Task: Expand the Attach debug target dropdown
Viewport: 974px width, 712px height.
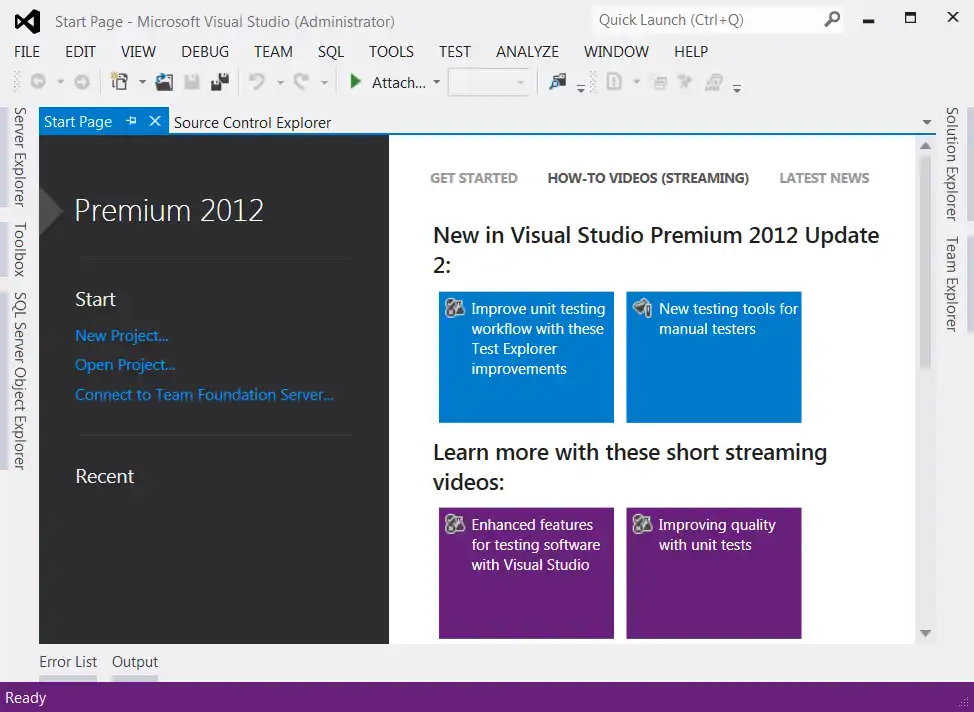Action: [x=437, y=81]
